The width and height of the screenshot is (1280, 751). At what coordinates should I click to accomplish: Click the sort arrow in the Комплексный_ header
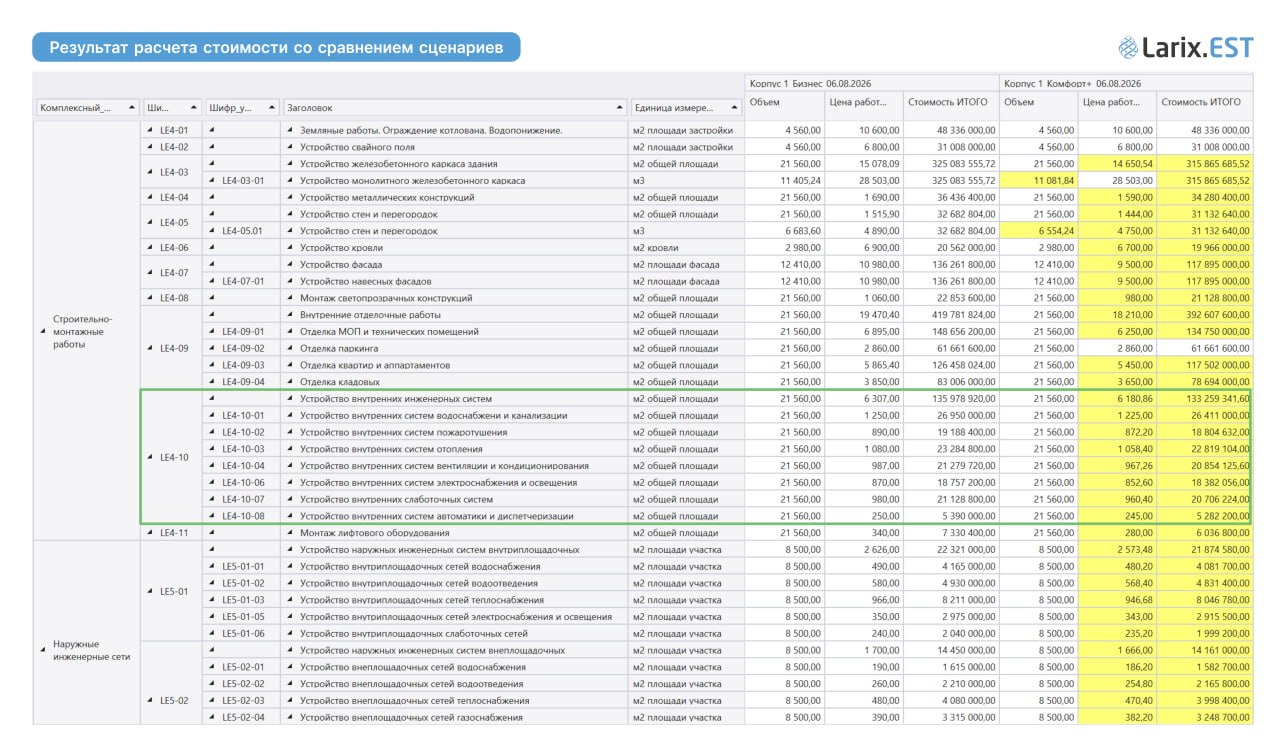tap(132, 107)
